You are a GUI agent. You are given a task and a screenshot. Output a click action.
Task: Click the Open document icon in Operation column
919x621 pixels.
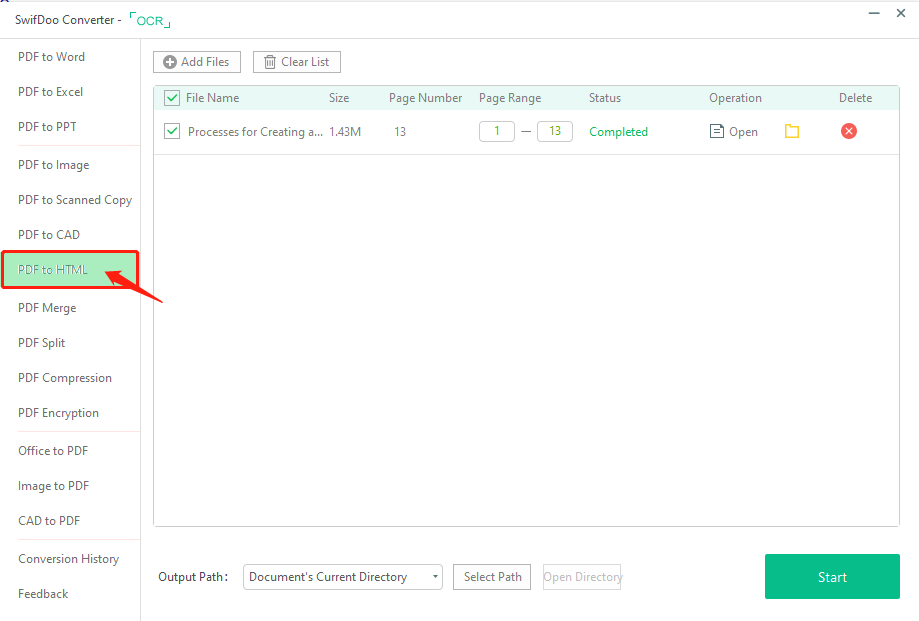click(716, 131)
